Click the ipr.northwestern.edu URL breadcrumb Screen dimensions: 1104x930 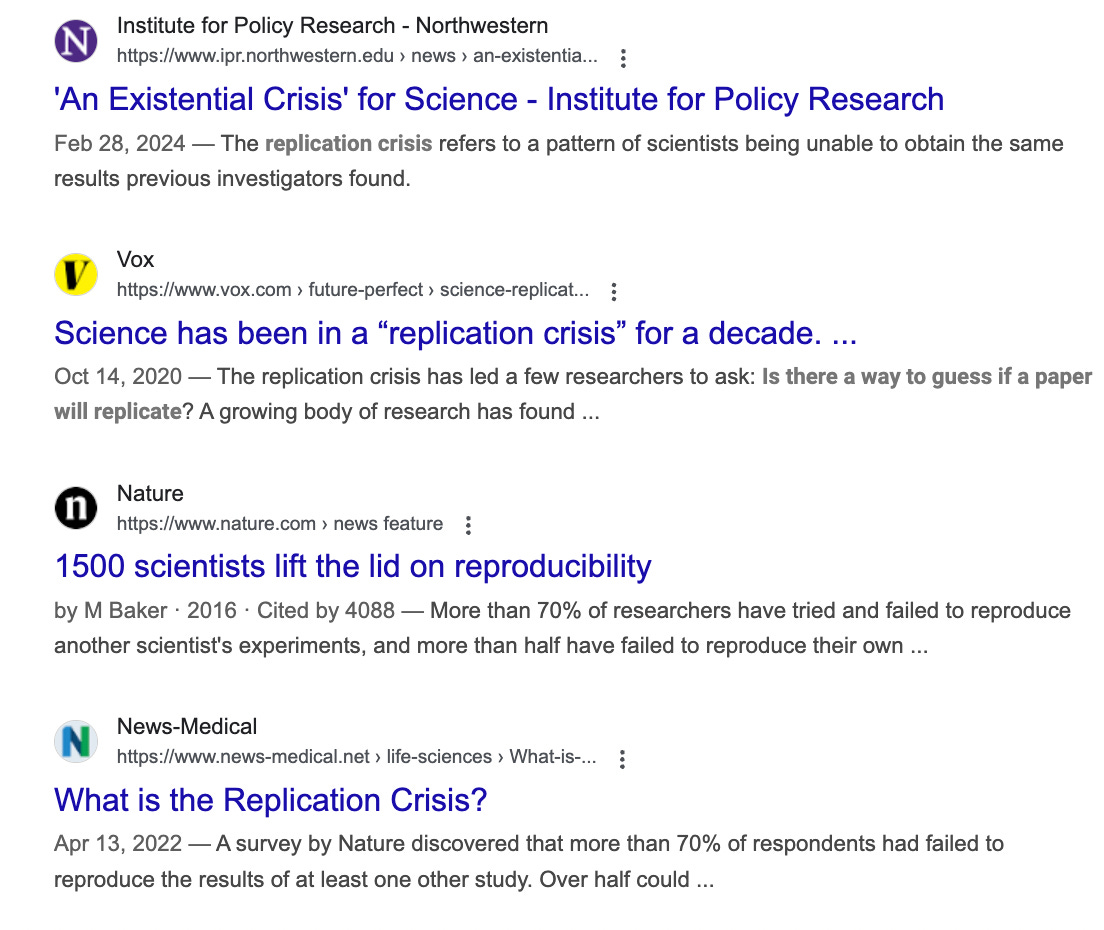point(357,56)
